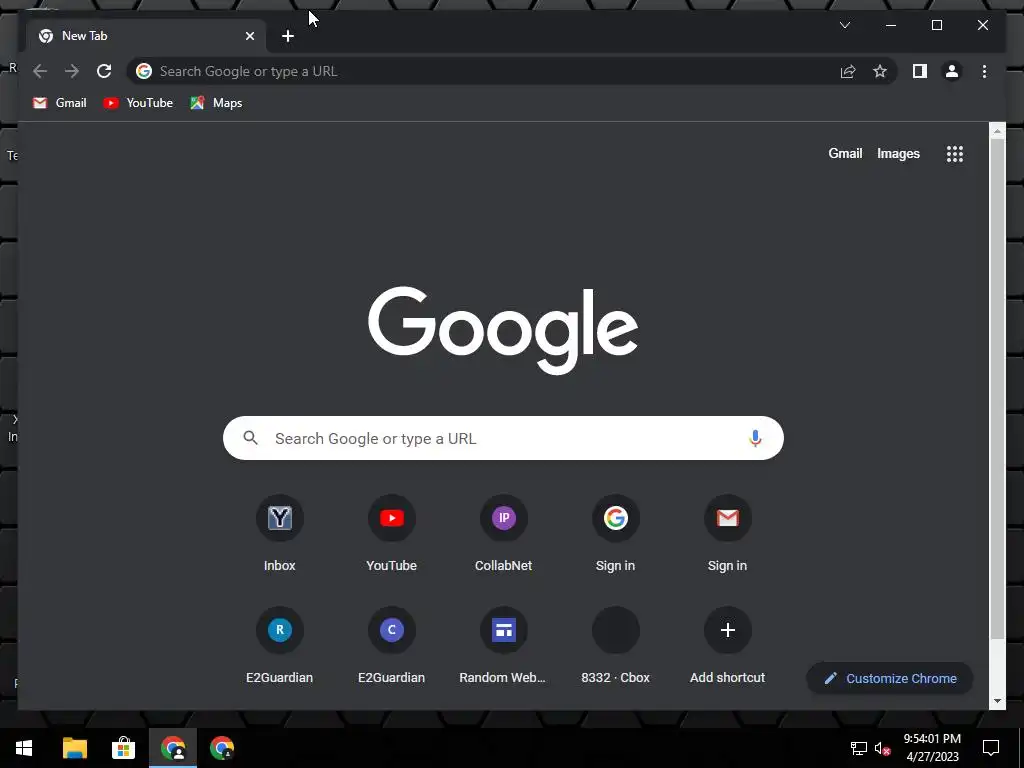This screenshot has height=768, width=1024.
Task: Click the Customize Chrome button
Action: tap(889, 679)
